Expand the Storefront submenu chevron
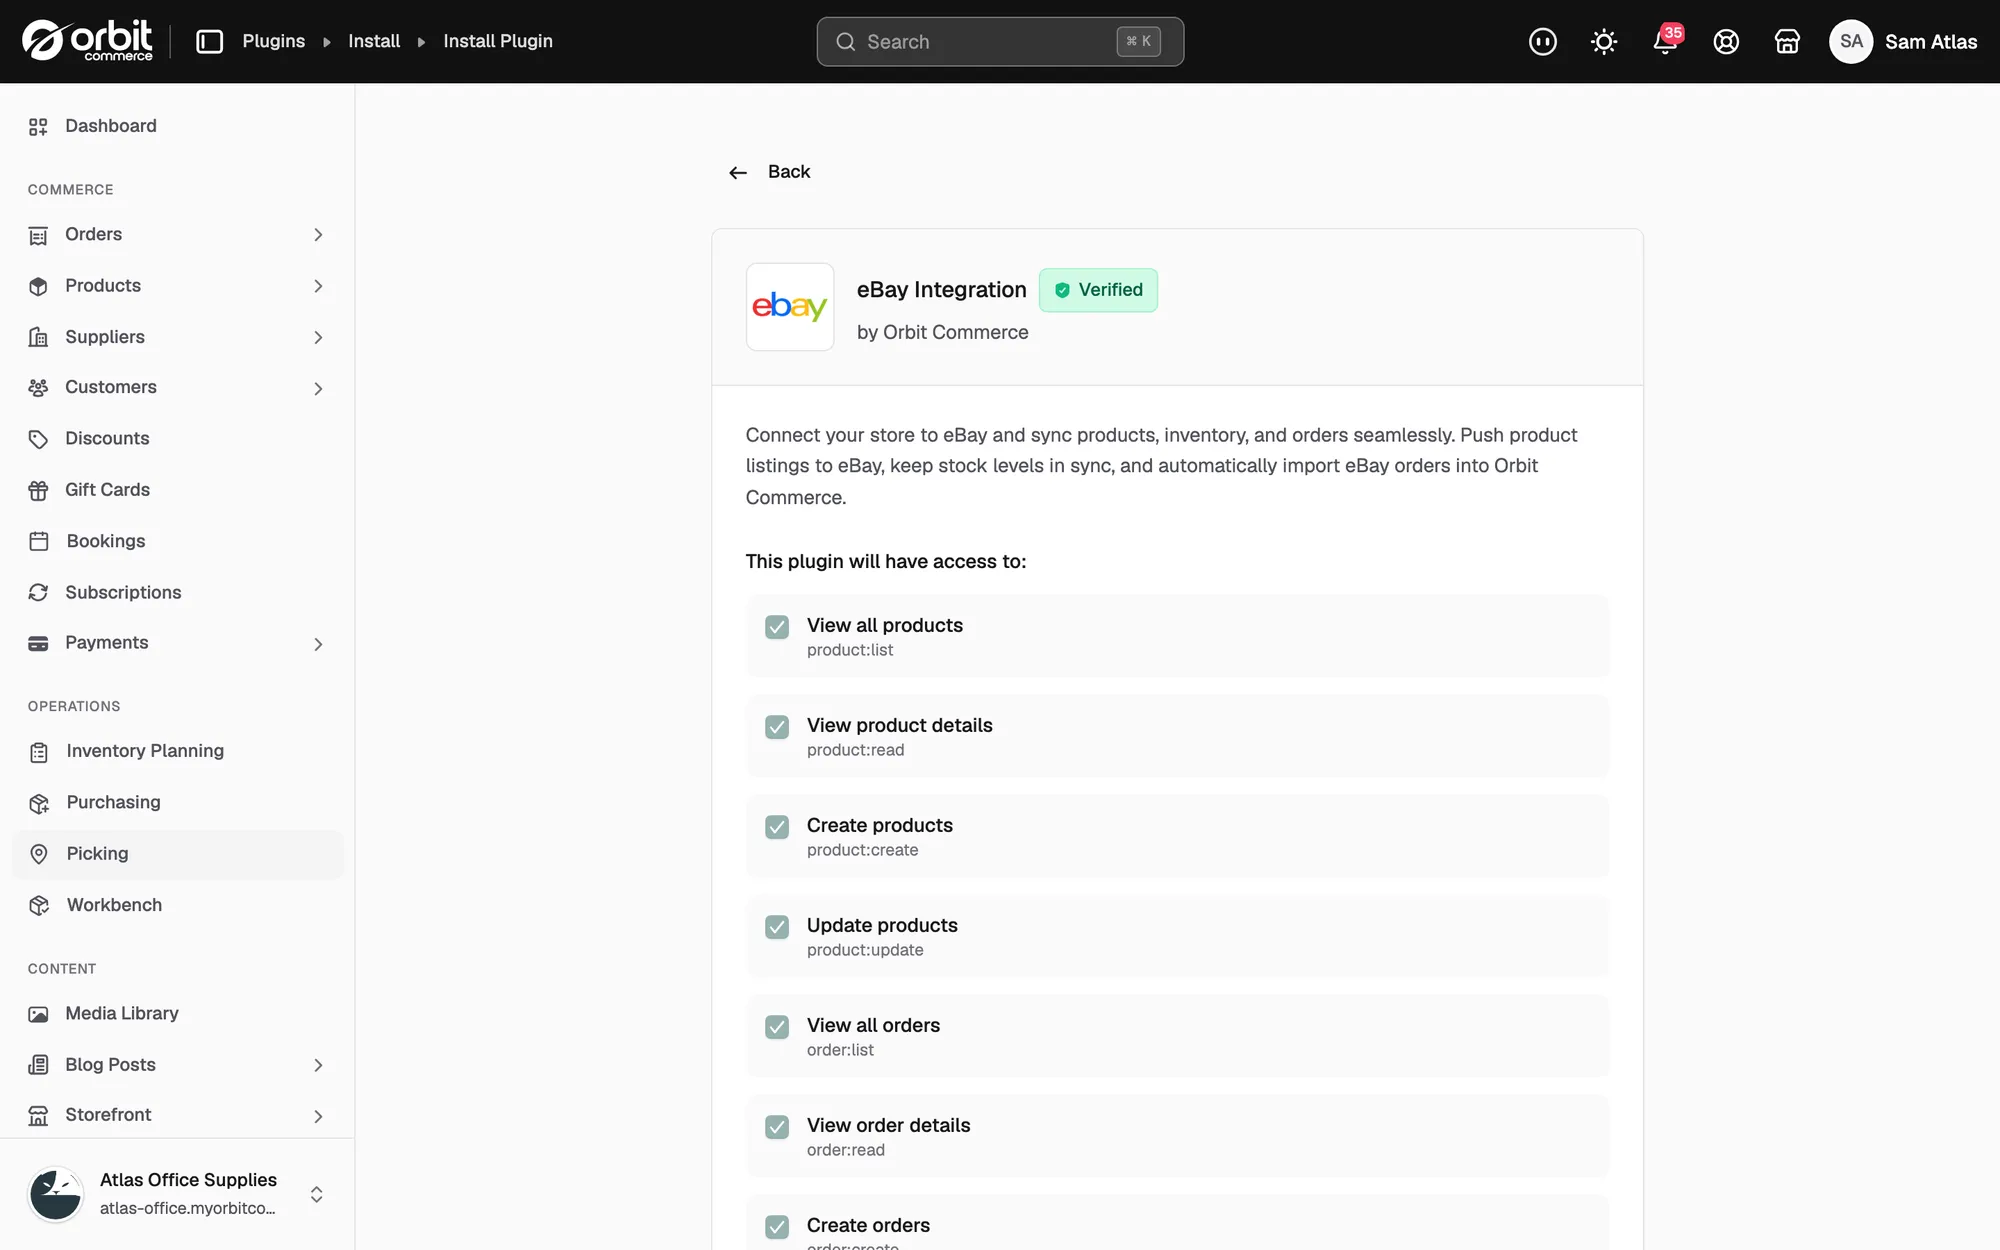The height and width of the screenshot is (1250, 2000). pos(318,1116)
